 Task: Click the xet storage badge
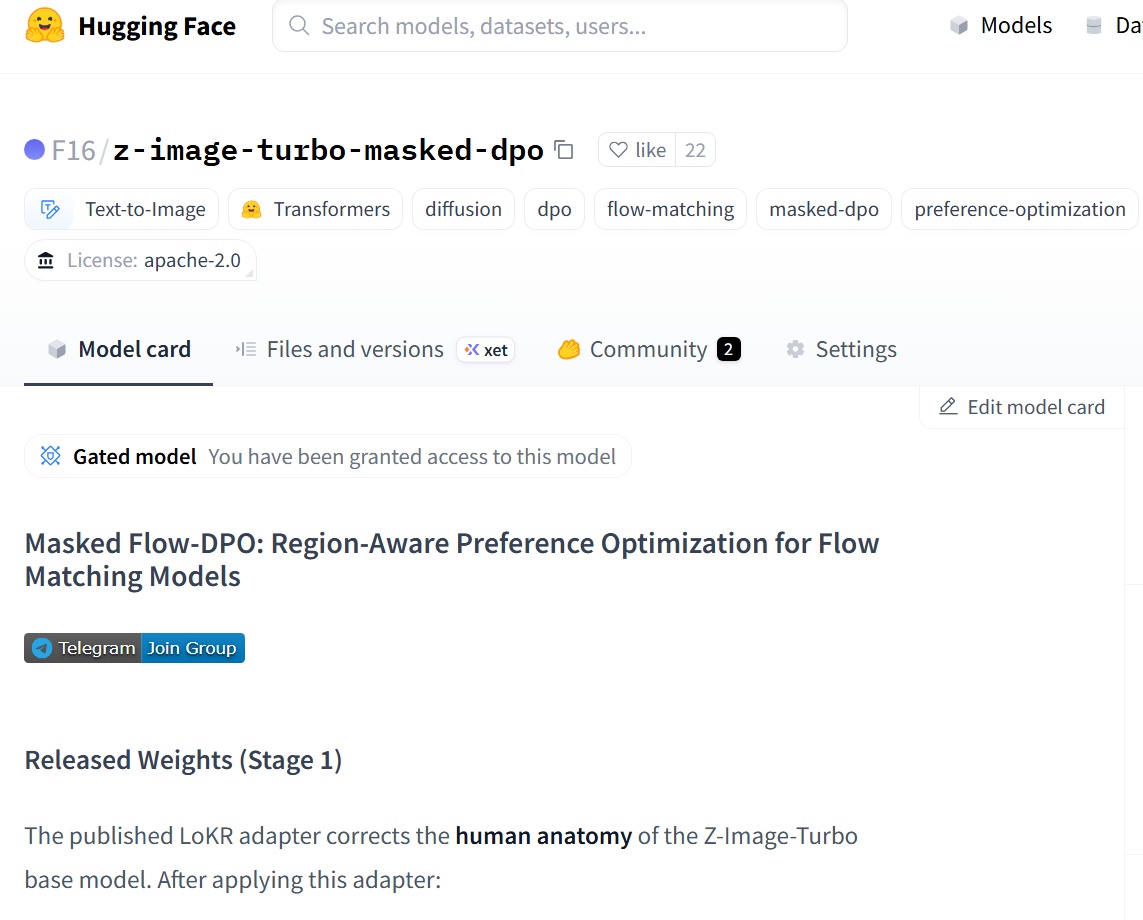pos(486,350)
